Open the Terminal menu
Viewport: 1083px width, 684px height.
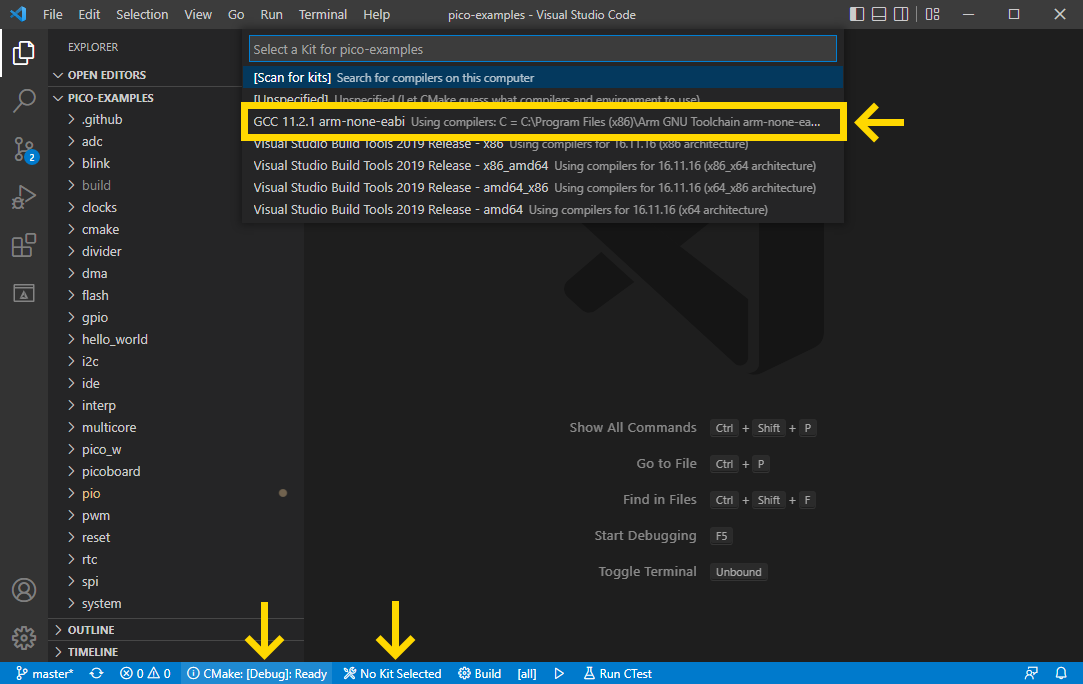323,15
